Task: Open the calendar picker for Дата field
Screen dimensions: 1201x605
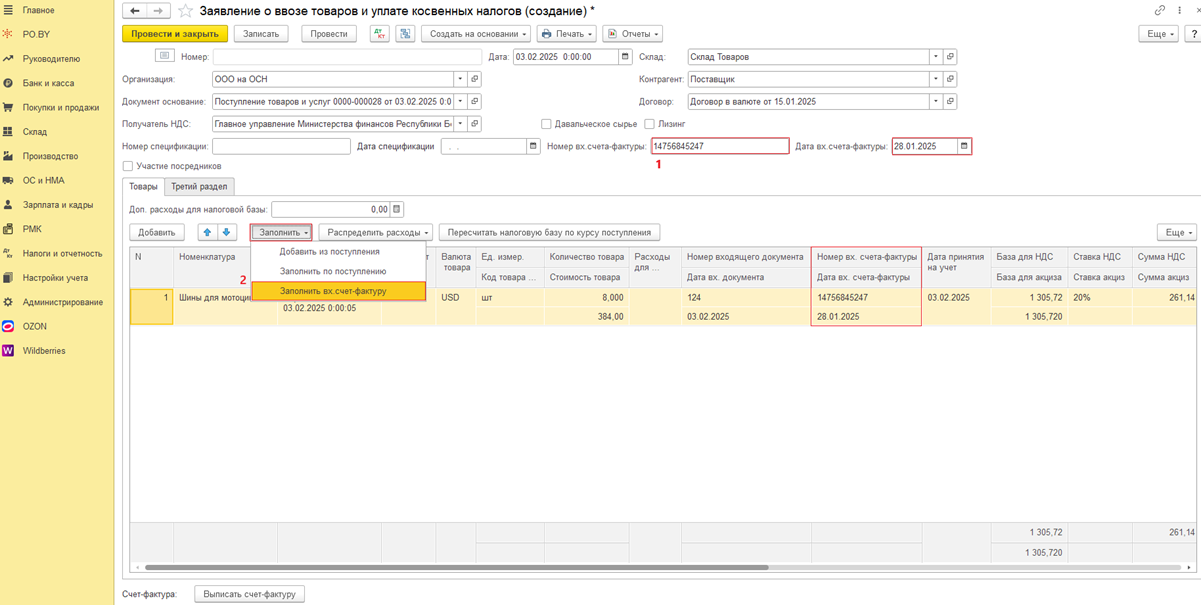Action: click(x=626, y=57)
